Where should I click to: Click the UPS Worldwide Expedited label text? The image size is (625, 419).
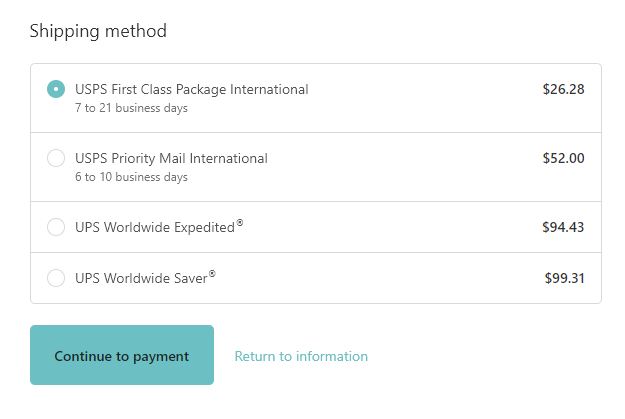click(x=154, y=227)
